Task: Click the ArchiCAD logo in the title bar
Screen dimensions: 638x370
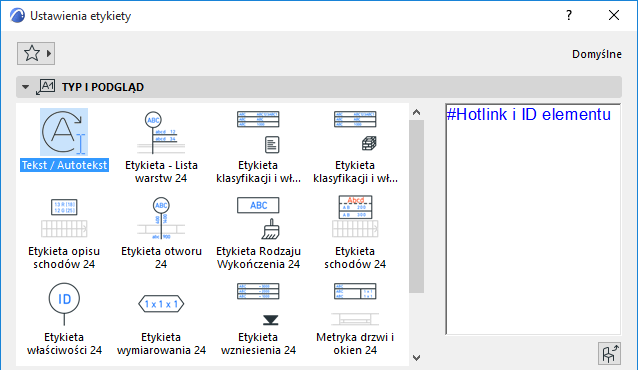Action: pos(17,15)
